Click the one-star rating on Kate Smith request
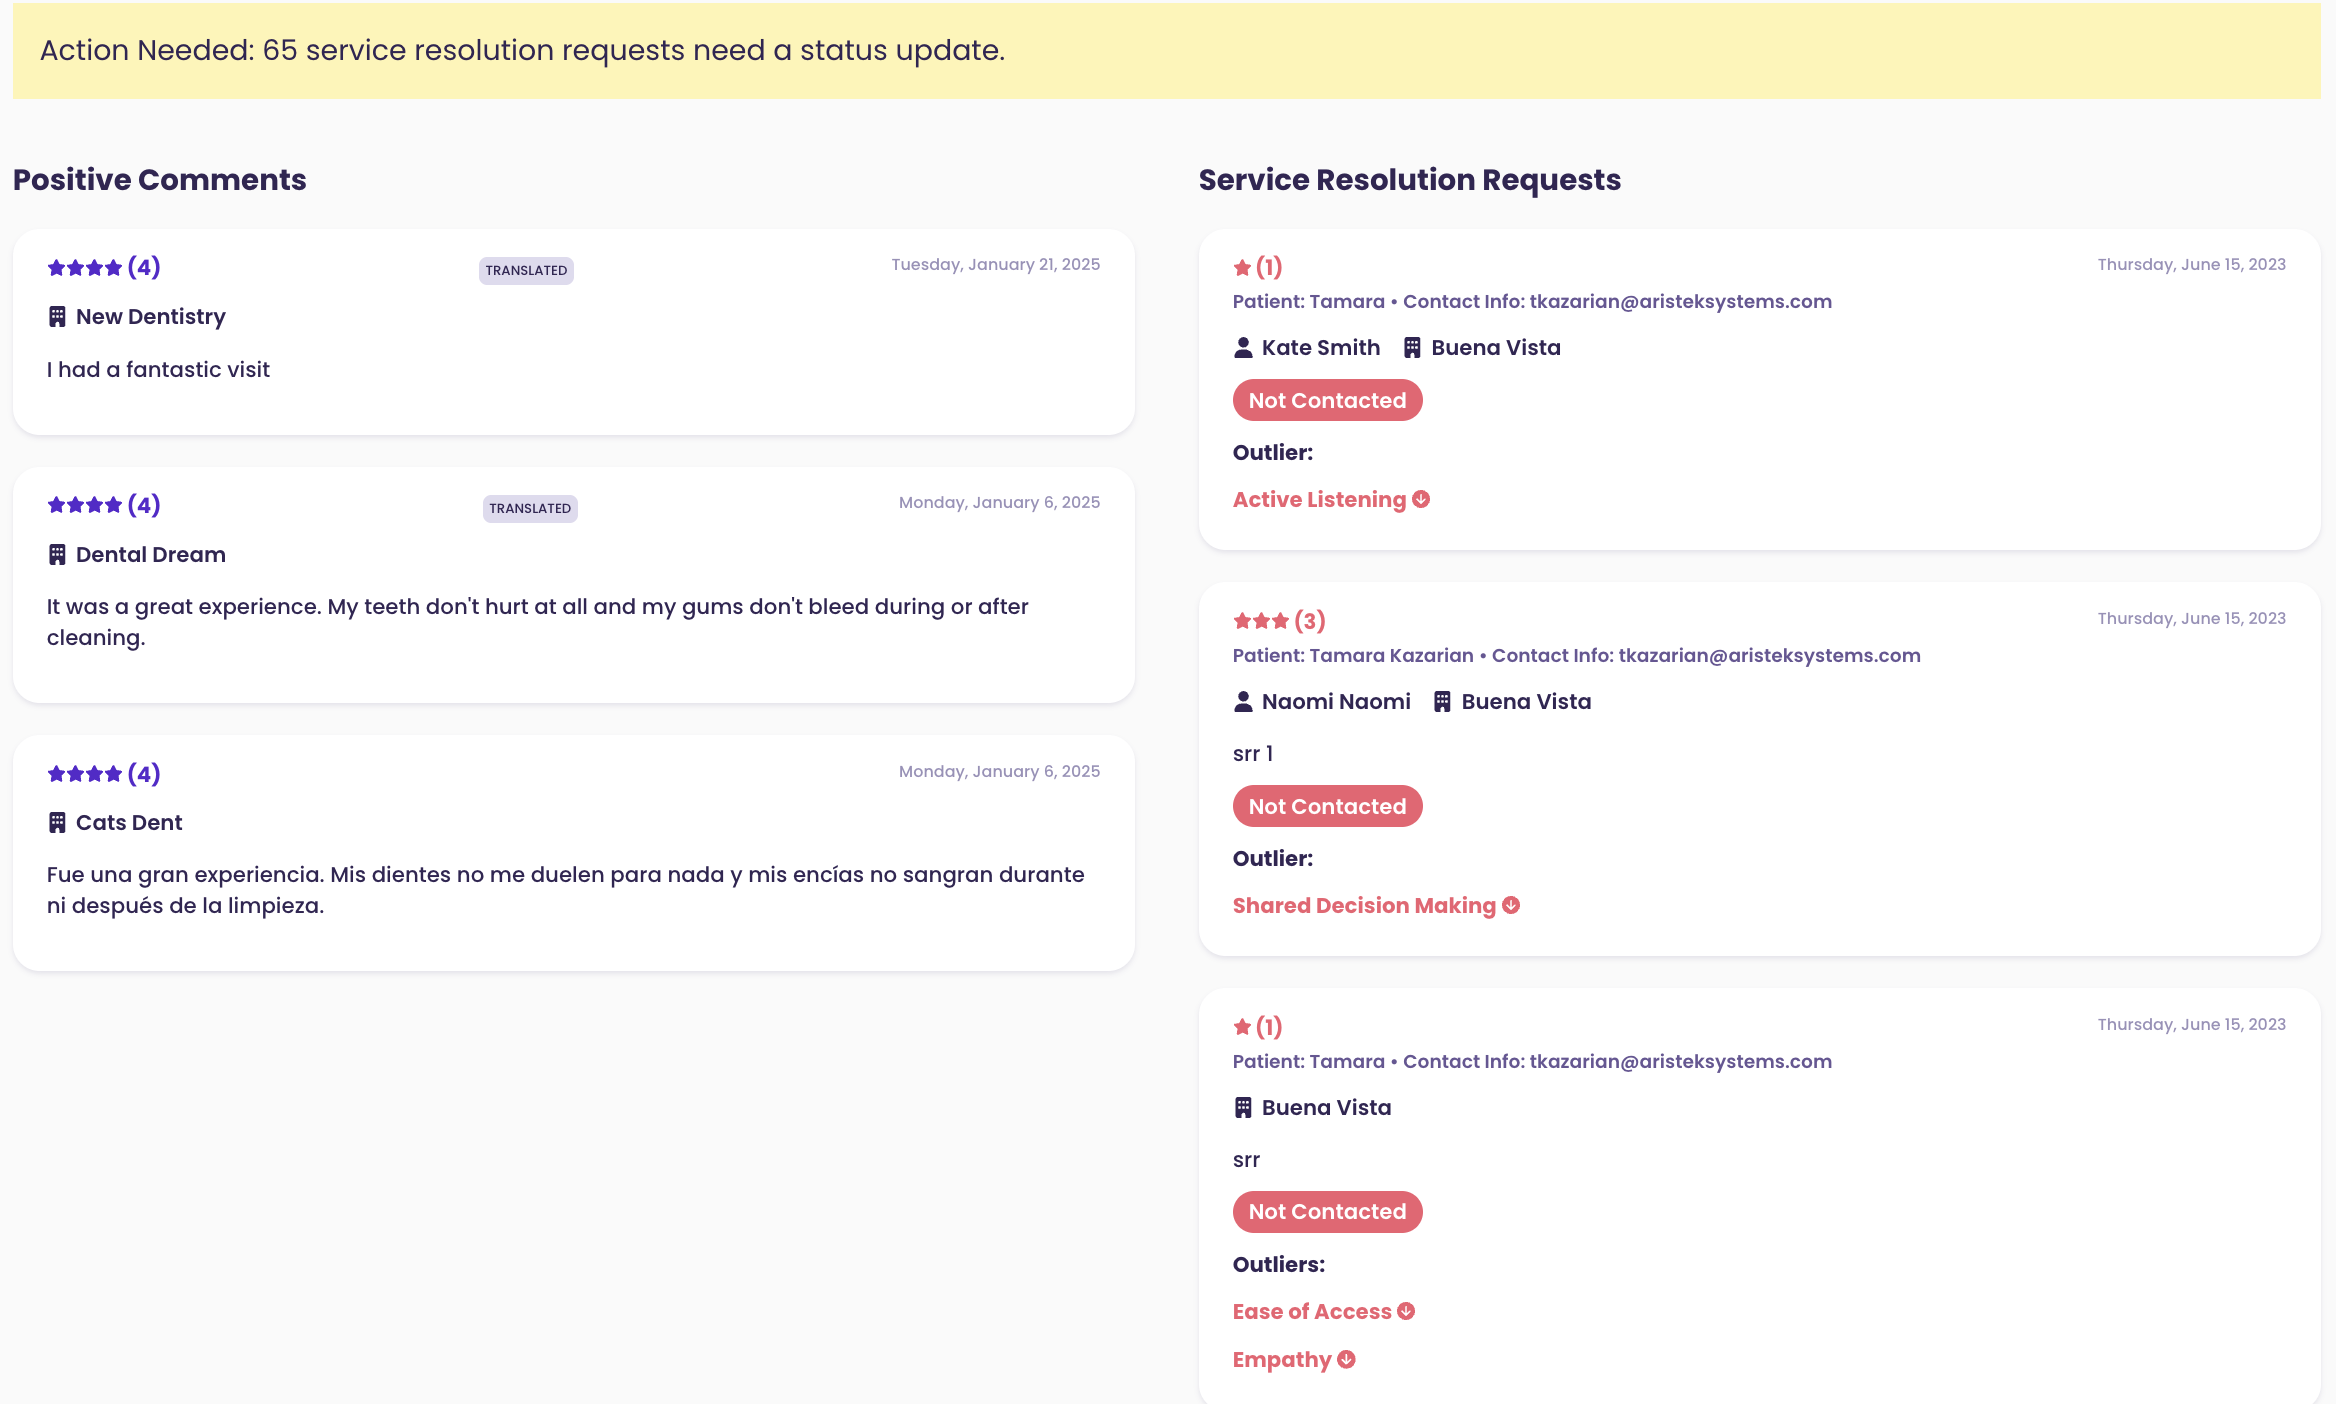2336x1404 pixels. click(x=1258, y=267)
